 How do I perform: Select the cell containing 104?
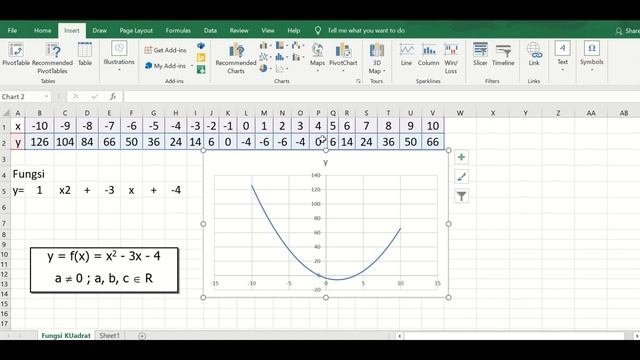click(x=65, y=142)
